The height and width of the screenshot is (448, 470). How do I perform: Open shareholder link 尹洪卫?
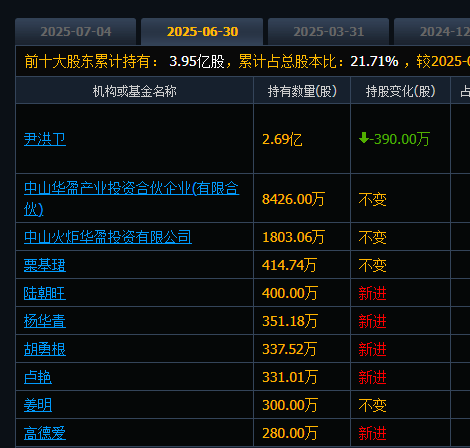45,139
